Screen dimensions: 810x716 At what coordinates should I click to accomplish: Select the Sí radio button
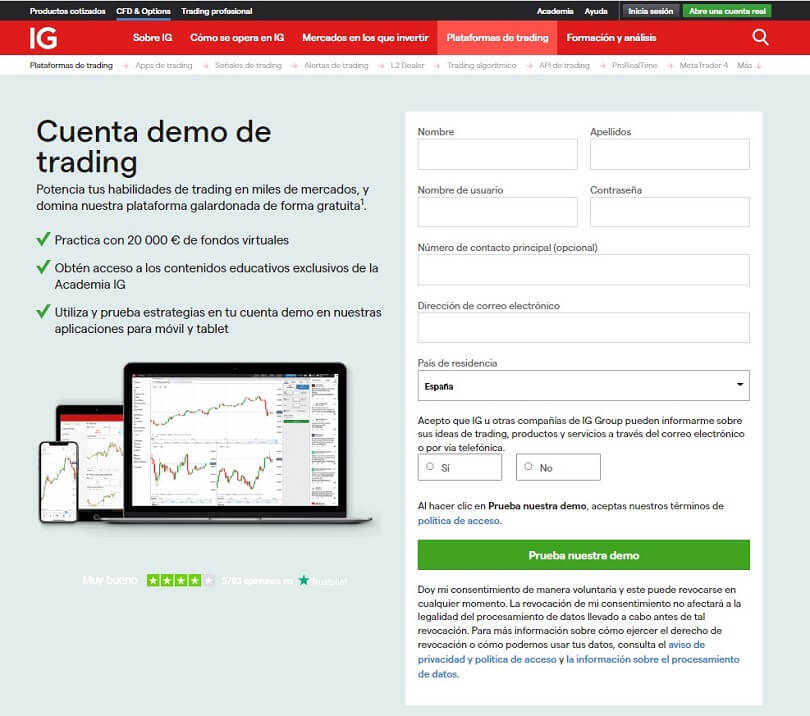430,466
